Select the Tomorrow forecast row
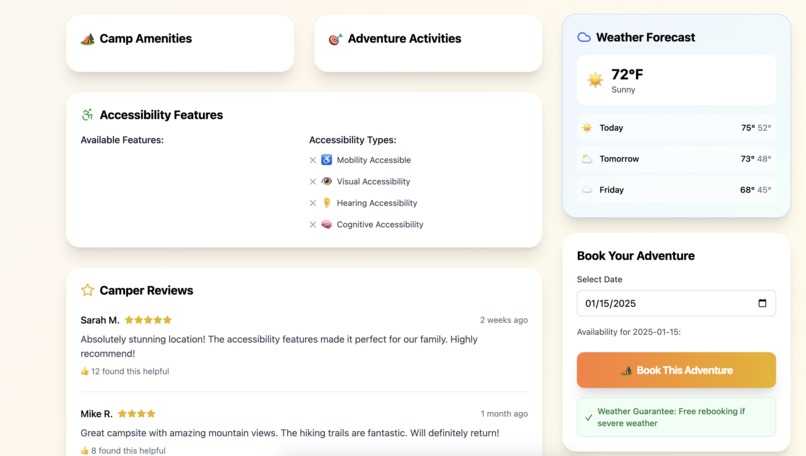 tap(676, 159)
